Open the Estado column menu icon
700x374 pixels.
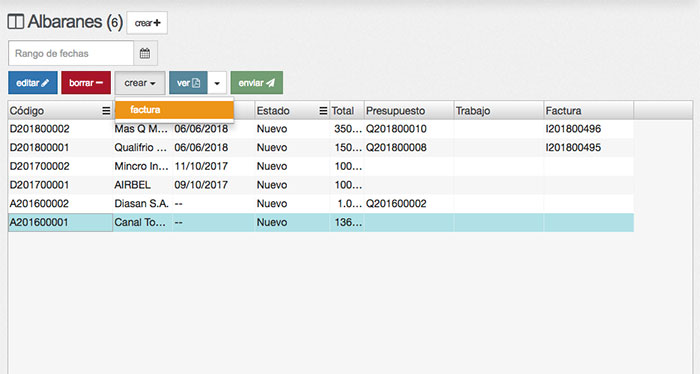pyautogui.click(x=323, y=111)
